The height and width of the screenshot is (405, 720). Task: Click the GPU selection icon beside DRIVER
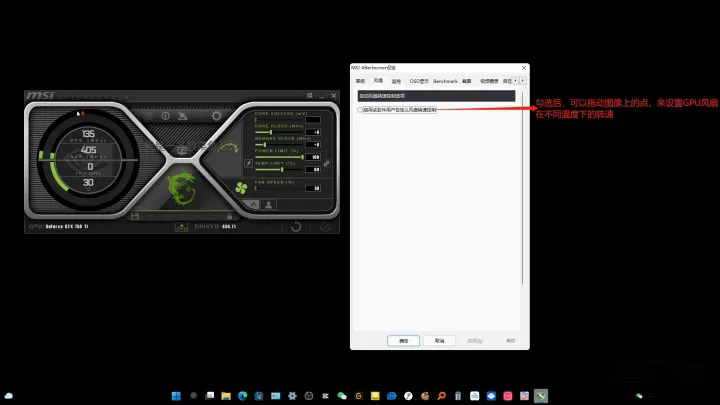[x=181, y=227]
